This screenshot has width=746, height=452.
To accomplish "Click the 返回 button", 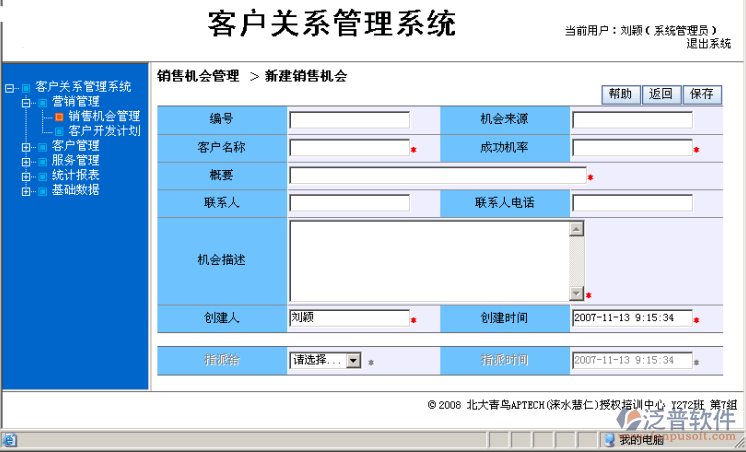I will point(661,94).
